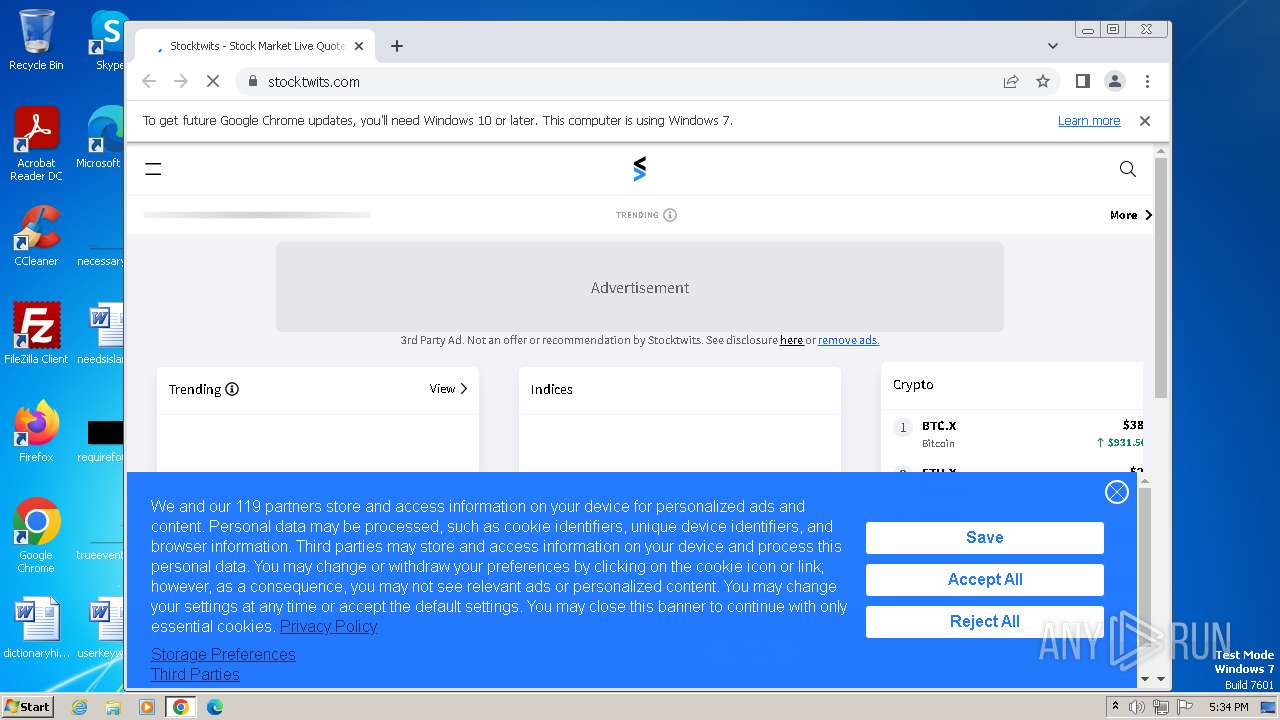Bookmark this page with star icon
This screenshot has height=720, width=1280.
coord(1043,82)
